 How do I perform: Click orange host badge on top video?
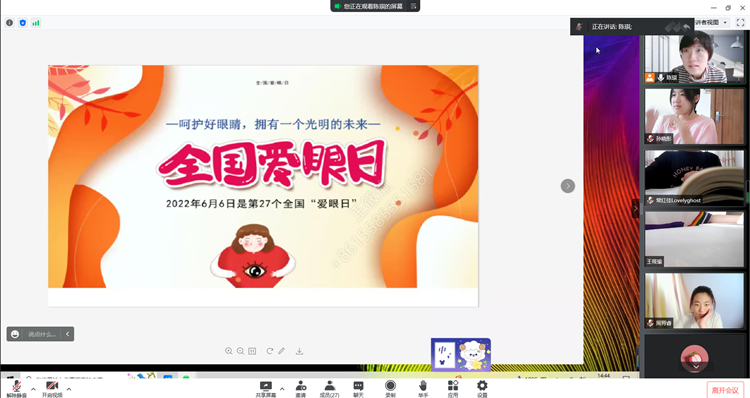click(x=650, y=77)
